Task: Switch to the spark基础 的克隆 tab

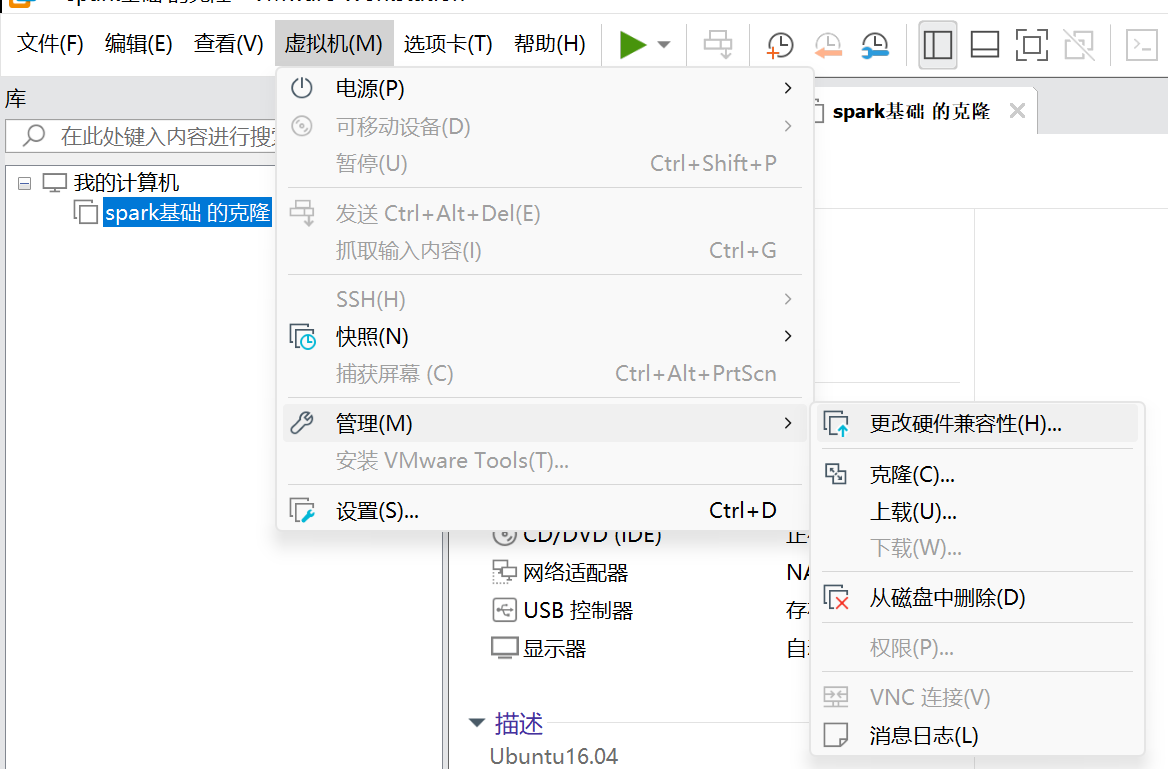Action: click(911, 112)
